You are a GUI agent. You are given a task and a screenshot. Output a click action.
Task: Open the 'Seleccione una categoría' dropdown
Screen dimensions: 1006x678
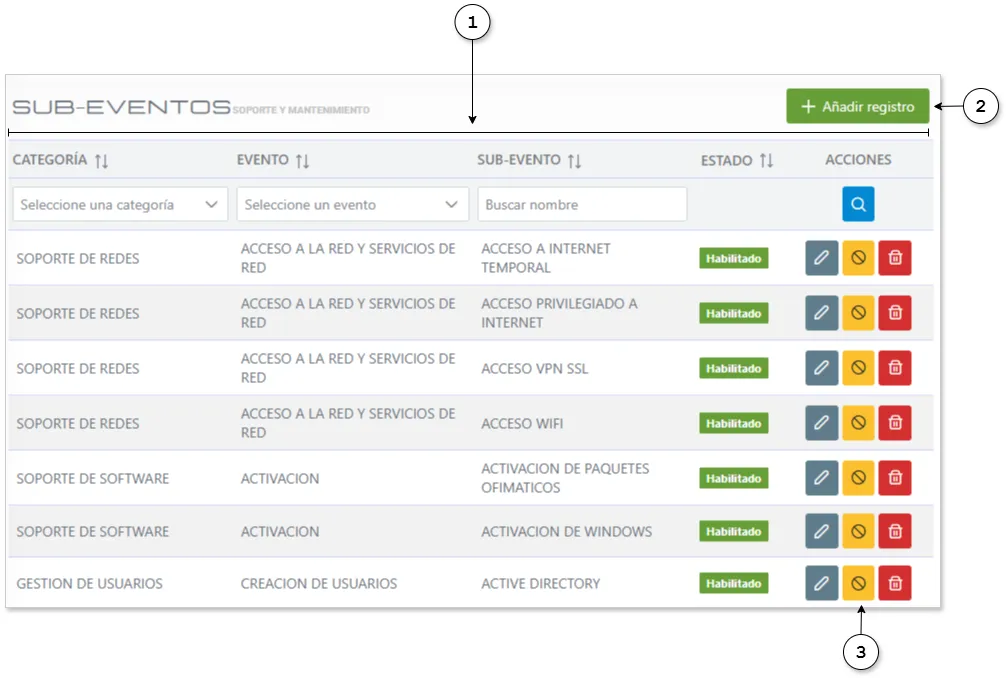pyautogui.click(x=120, y=204)
